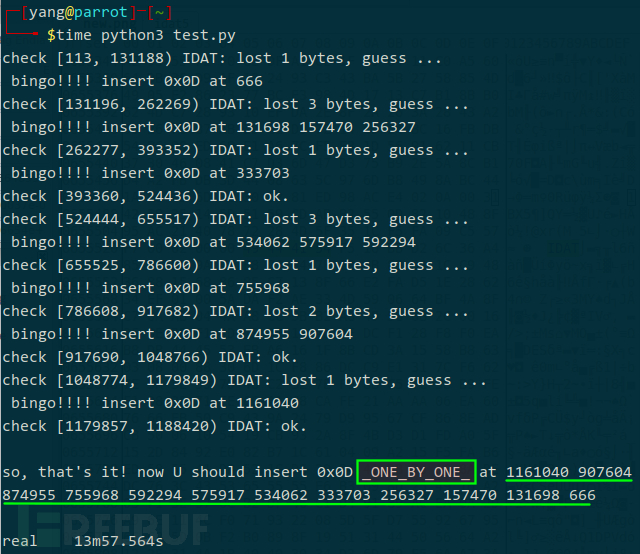The image size is (640, 554).
Task: Click 'insert 0x0D at 333703' line
Action: [150, 173]
